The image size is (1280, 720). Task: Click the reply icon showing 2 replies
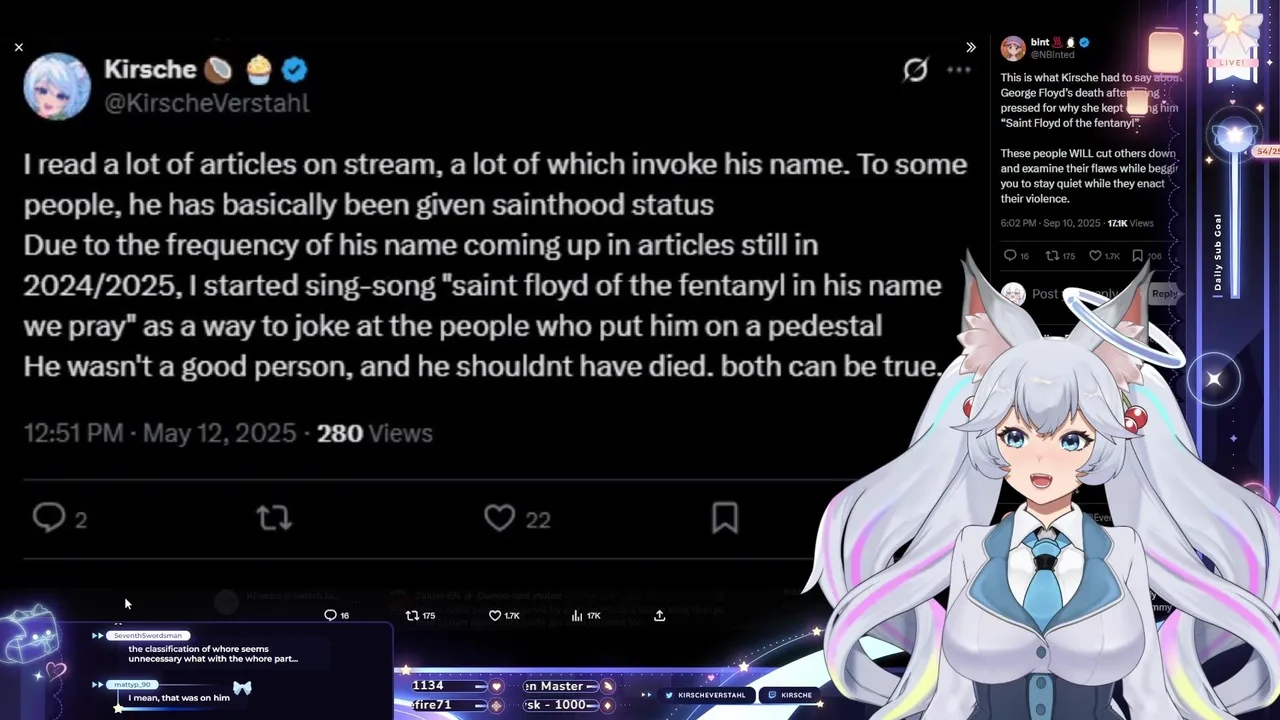[49, 517]
